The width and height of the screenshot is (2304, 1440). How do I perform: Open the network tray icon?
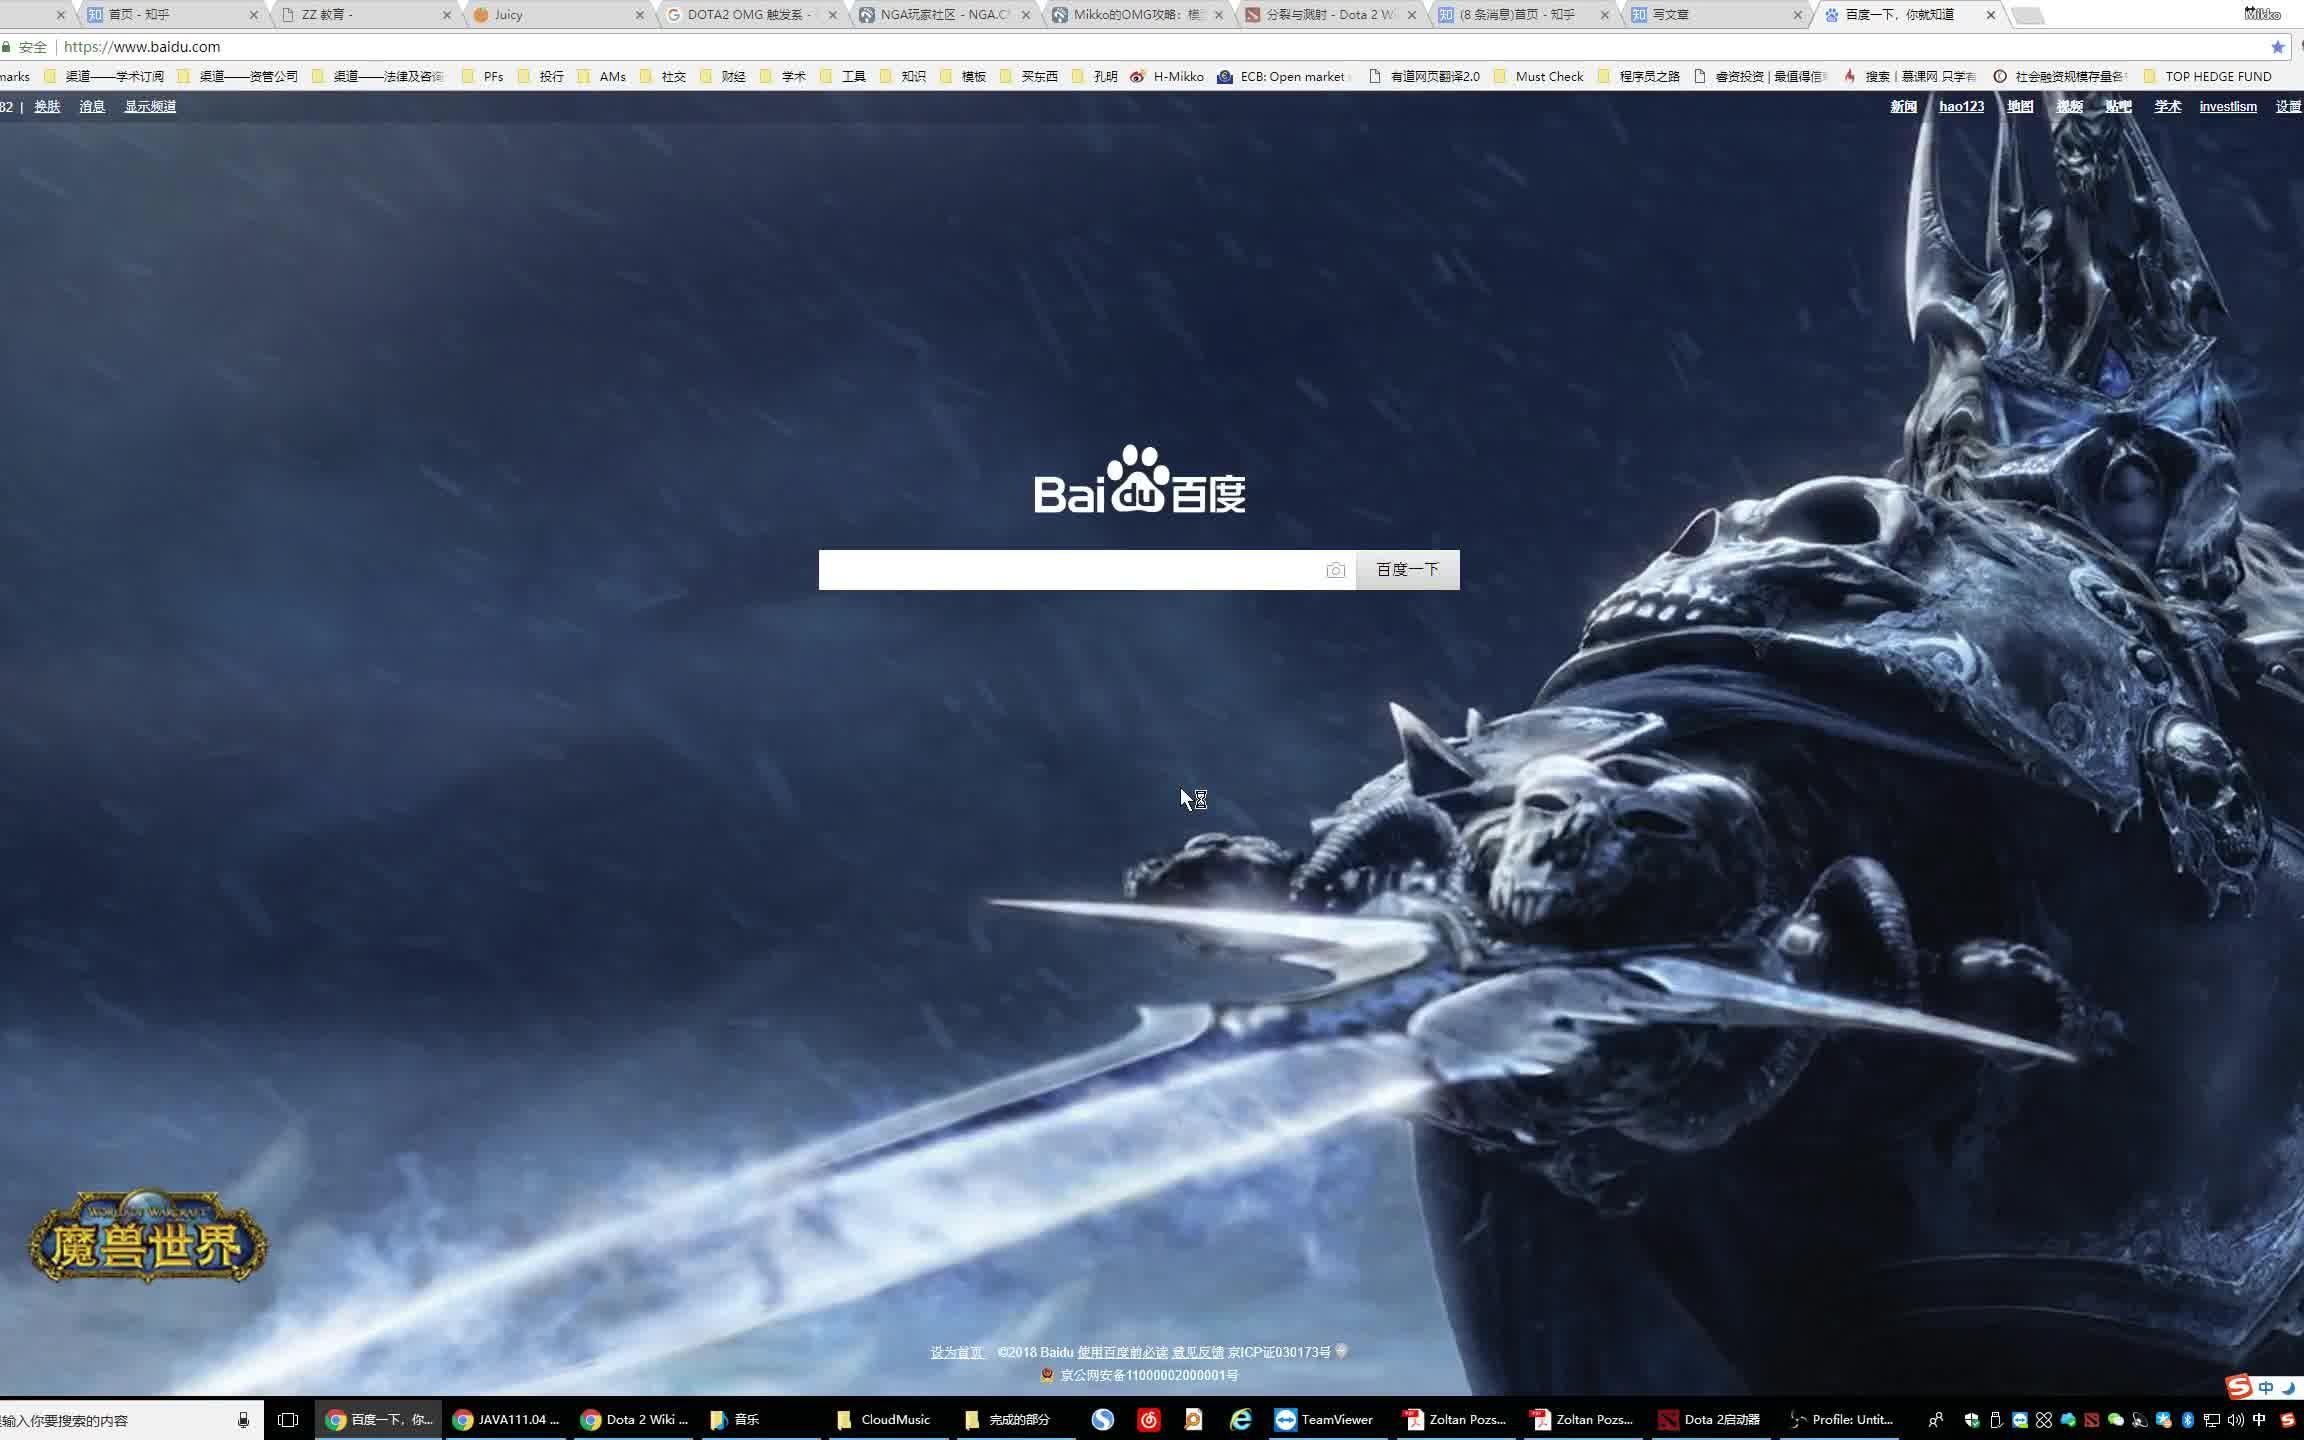[x=2212, y=1420]
